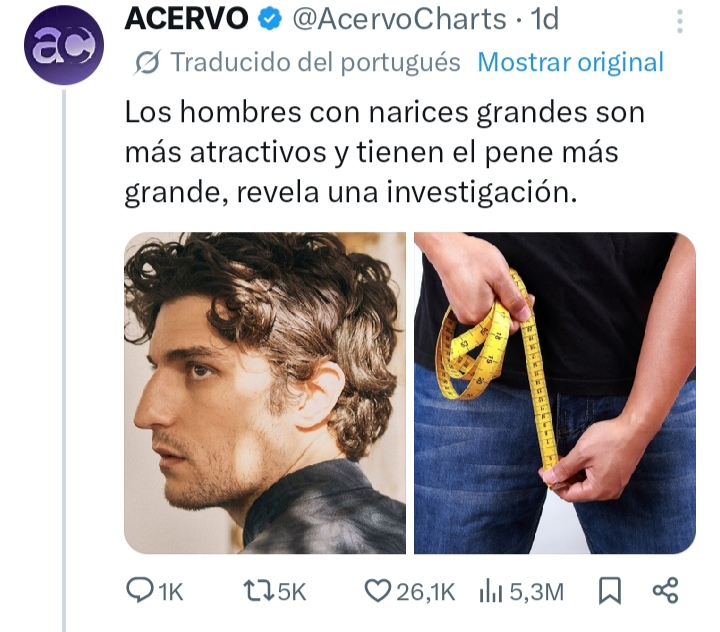Click the 1K replies count

(171, 592)
